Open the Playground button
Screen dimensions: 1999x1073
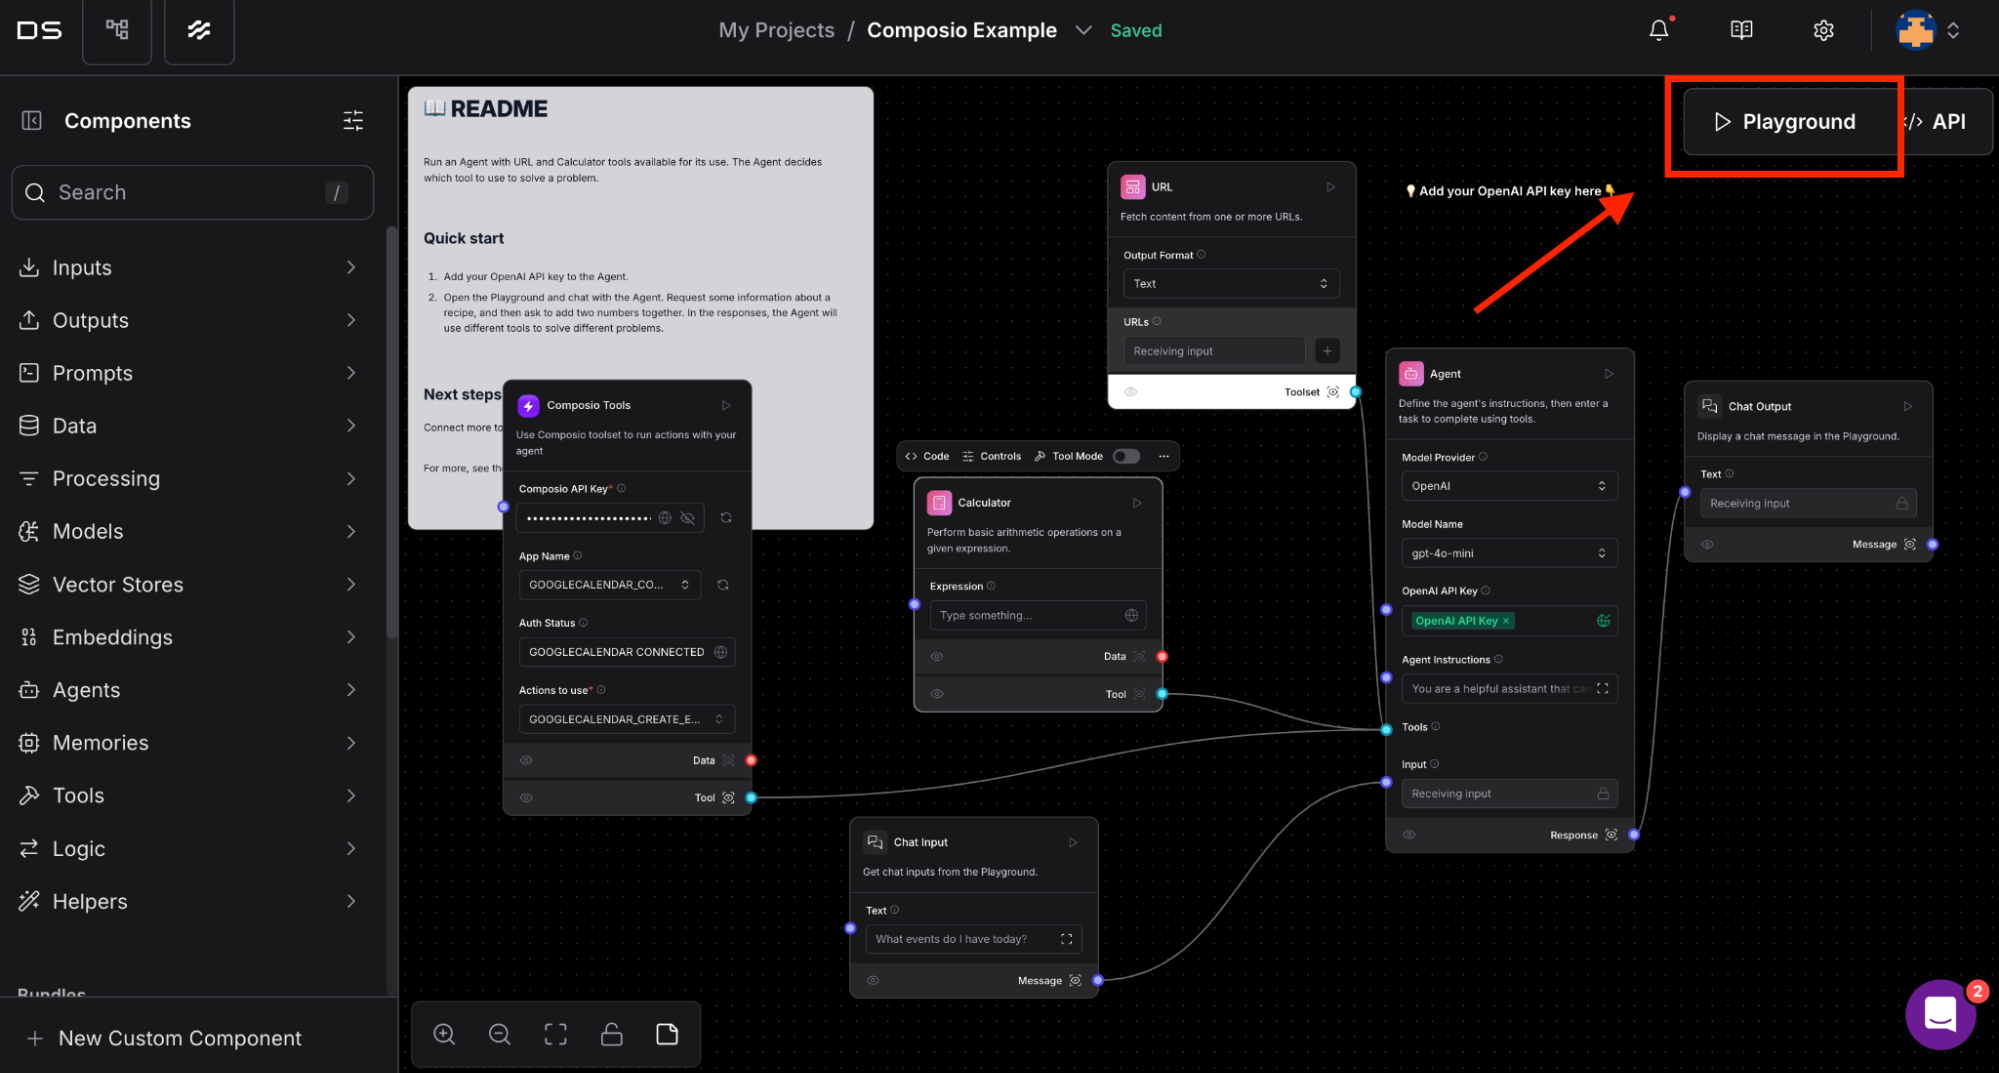(x=1785, y=122)
